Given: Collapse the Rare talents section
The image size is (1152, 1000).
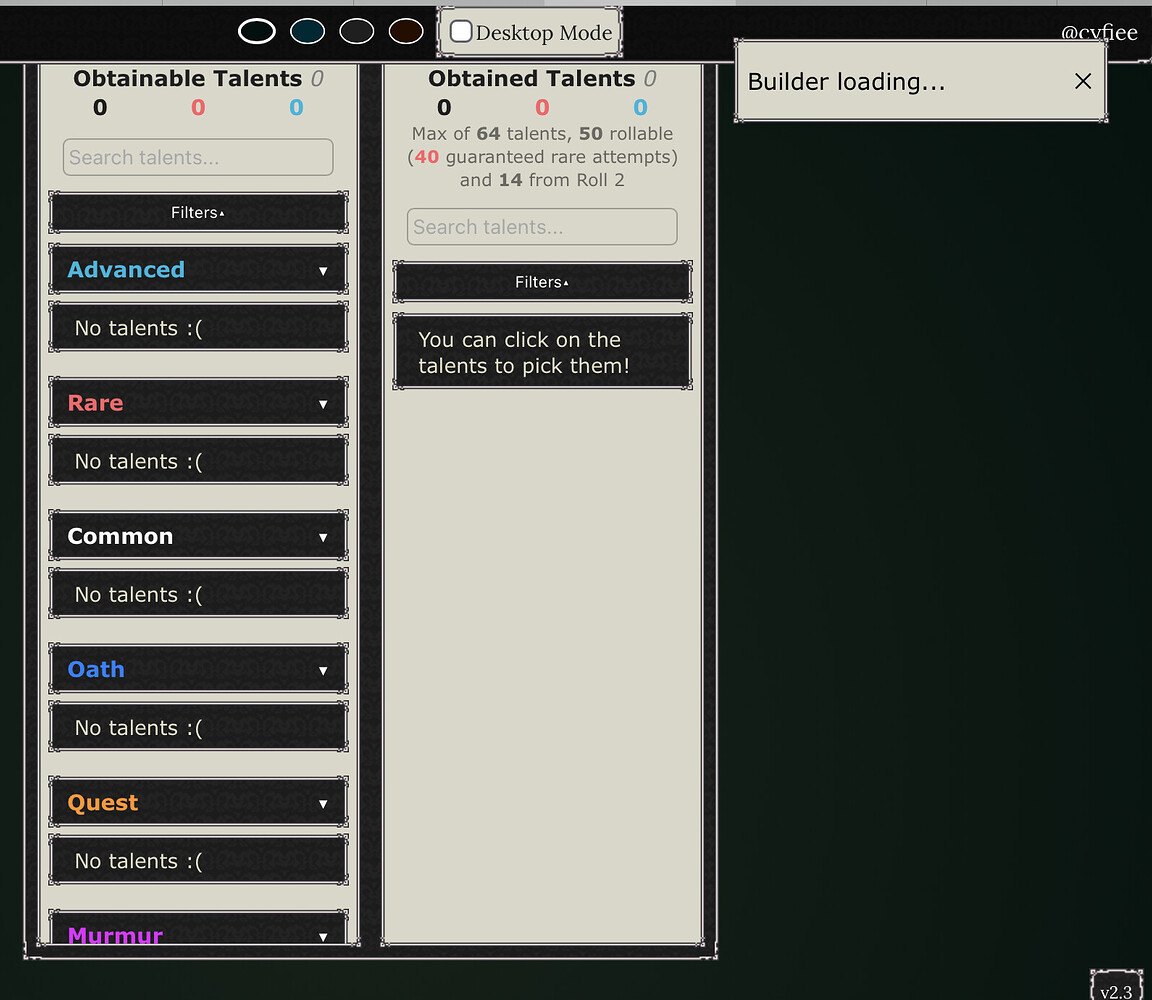Looking at the screenshot, I should point(322,404).
